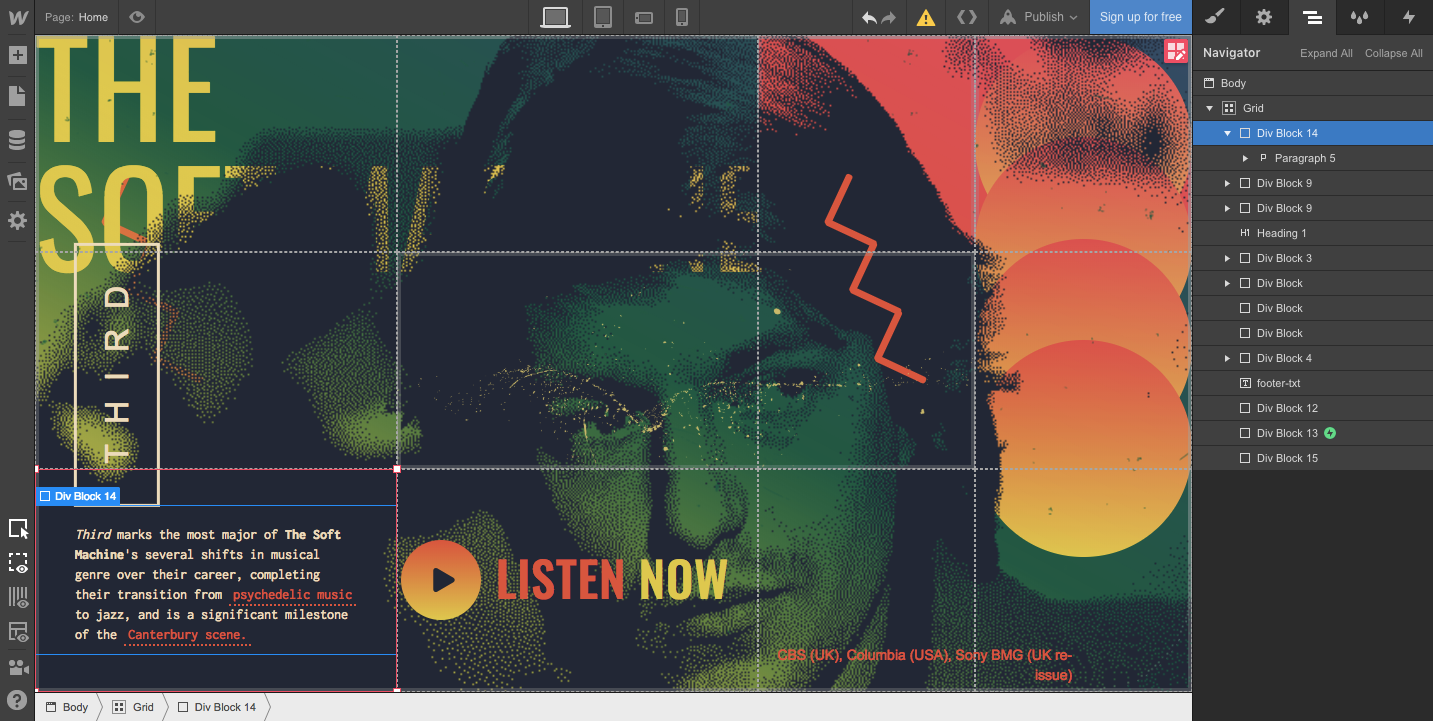Open the Assets image panel
1433x721 pixels.
click(17, 181)
